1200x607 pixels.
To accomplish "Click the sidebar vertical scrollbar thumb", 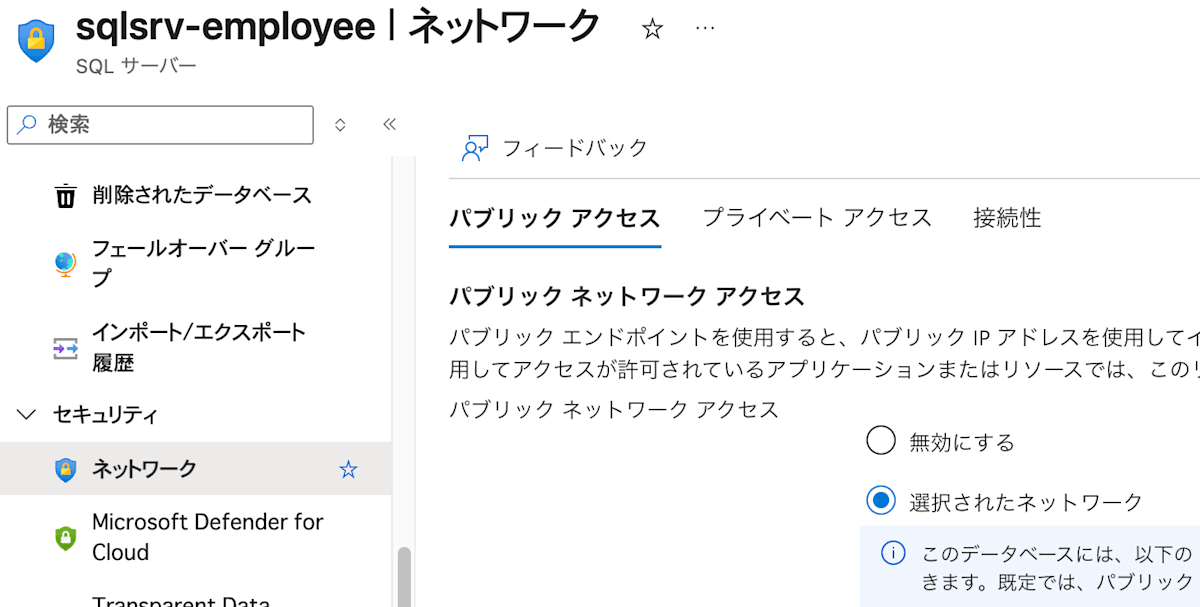I will [x=404, y=576].
